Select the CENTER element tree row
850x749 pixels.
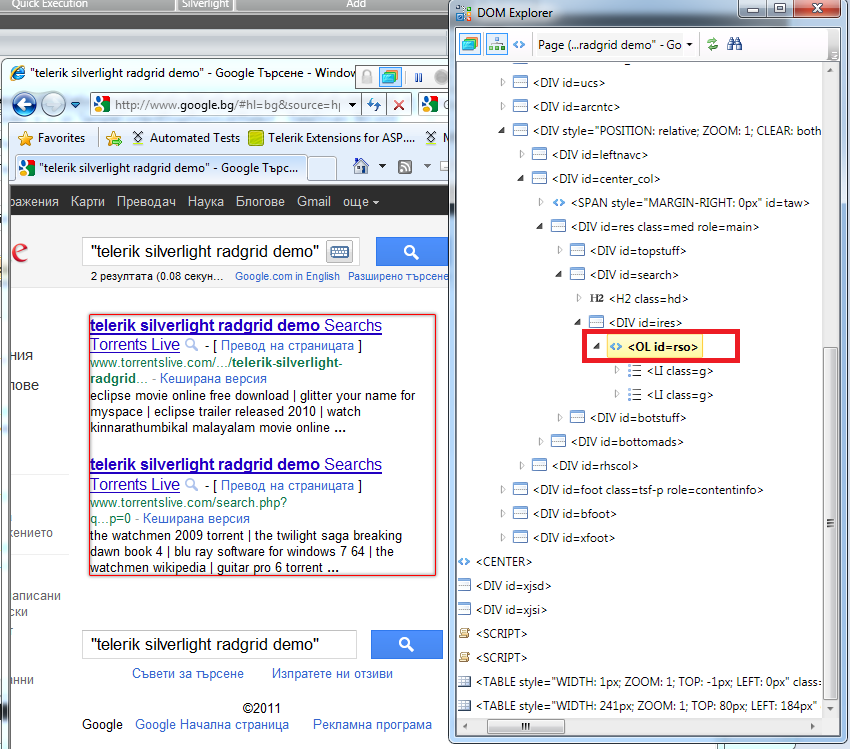click(x=495, y=562)
